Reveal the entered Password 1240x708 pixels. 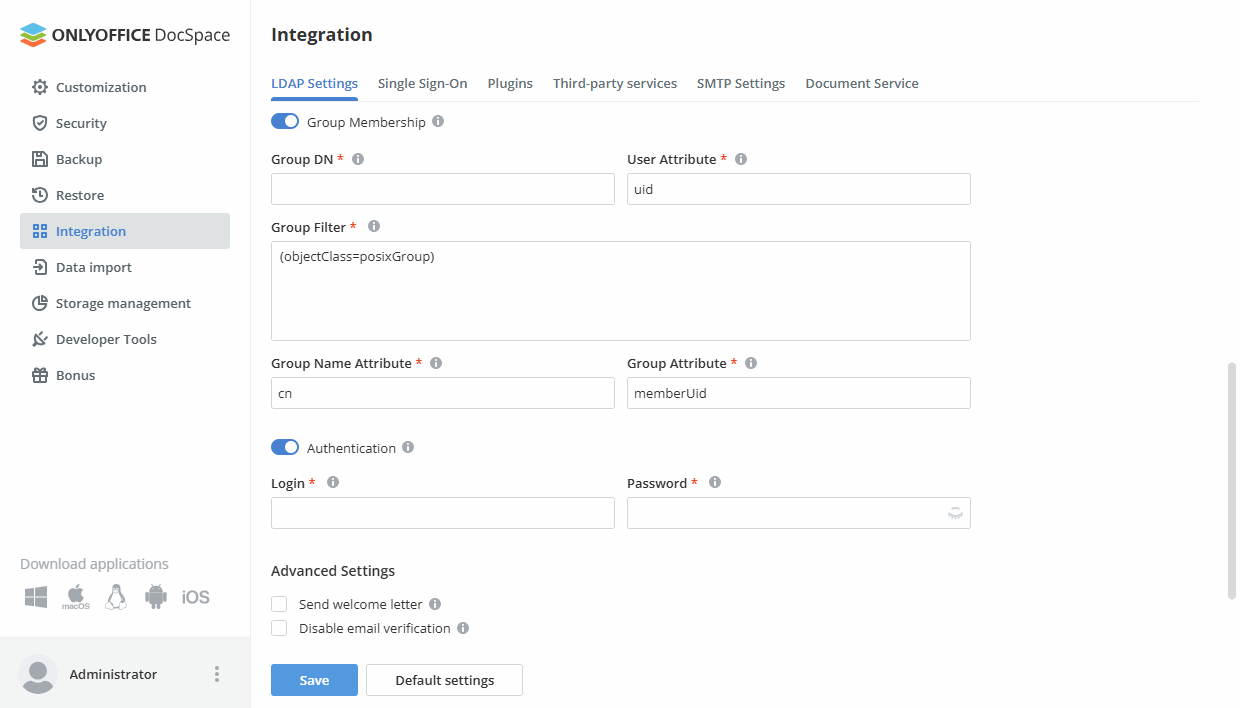955,512
